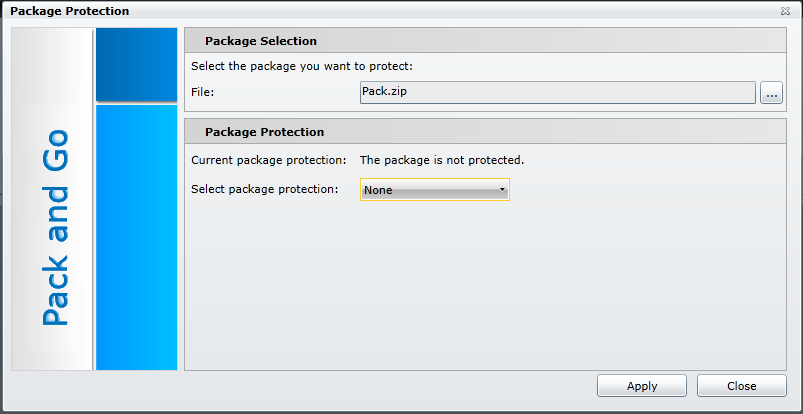Click the browse "..." button beside Pack.zip

(771, 93)
